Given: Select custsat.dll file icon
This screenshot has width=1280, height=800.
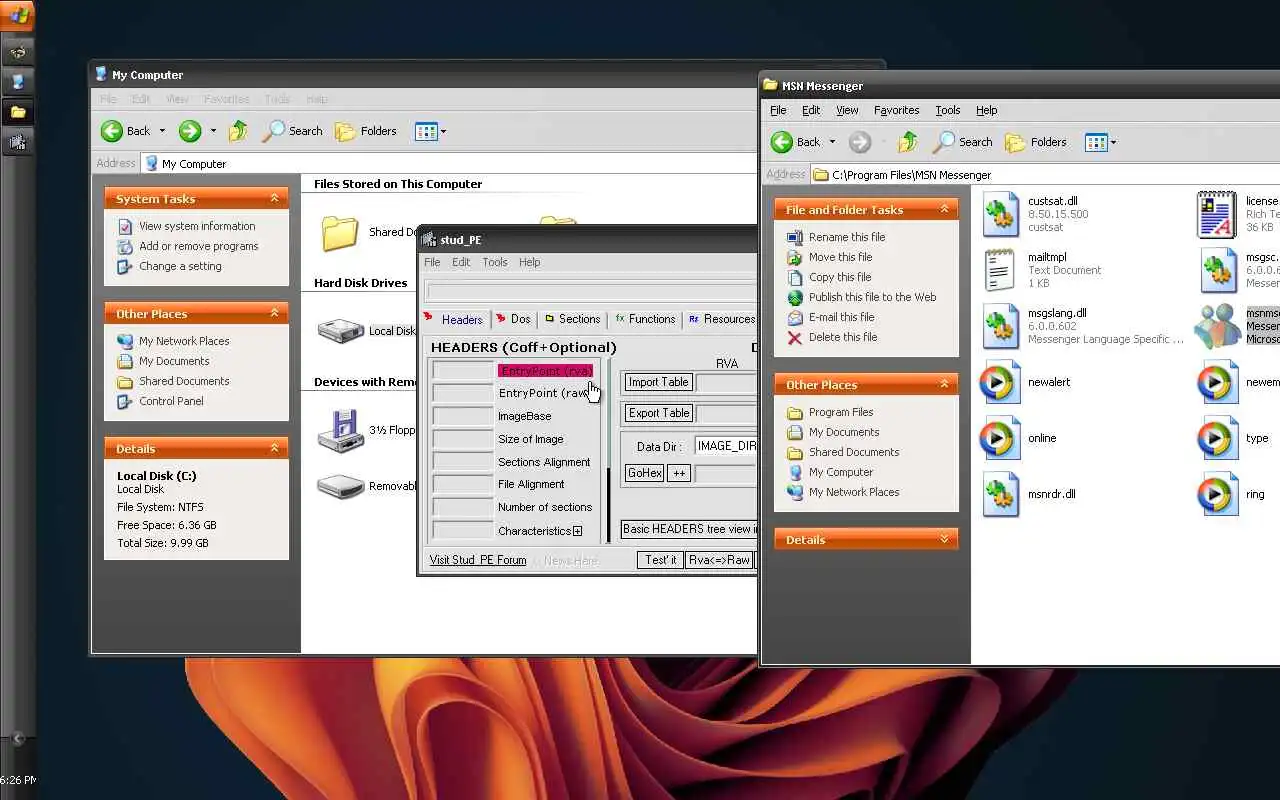Looking at the screenshot, I should [x=1000, y=214].
